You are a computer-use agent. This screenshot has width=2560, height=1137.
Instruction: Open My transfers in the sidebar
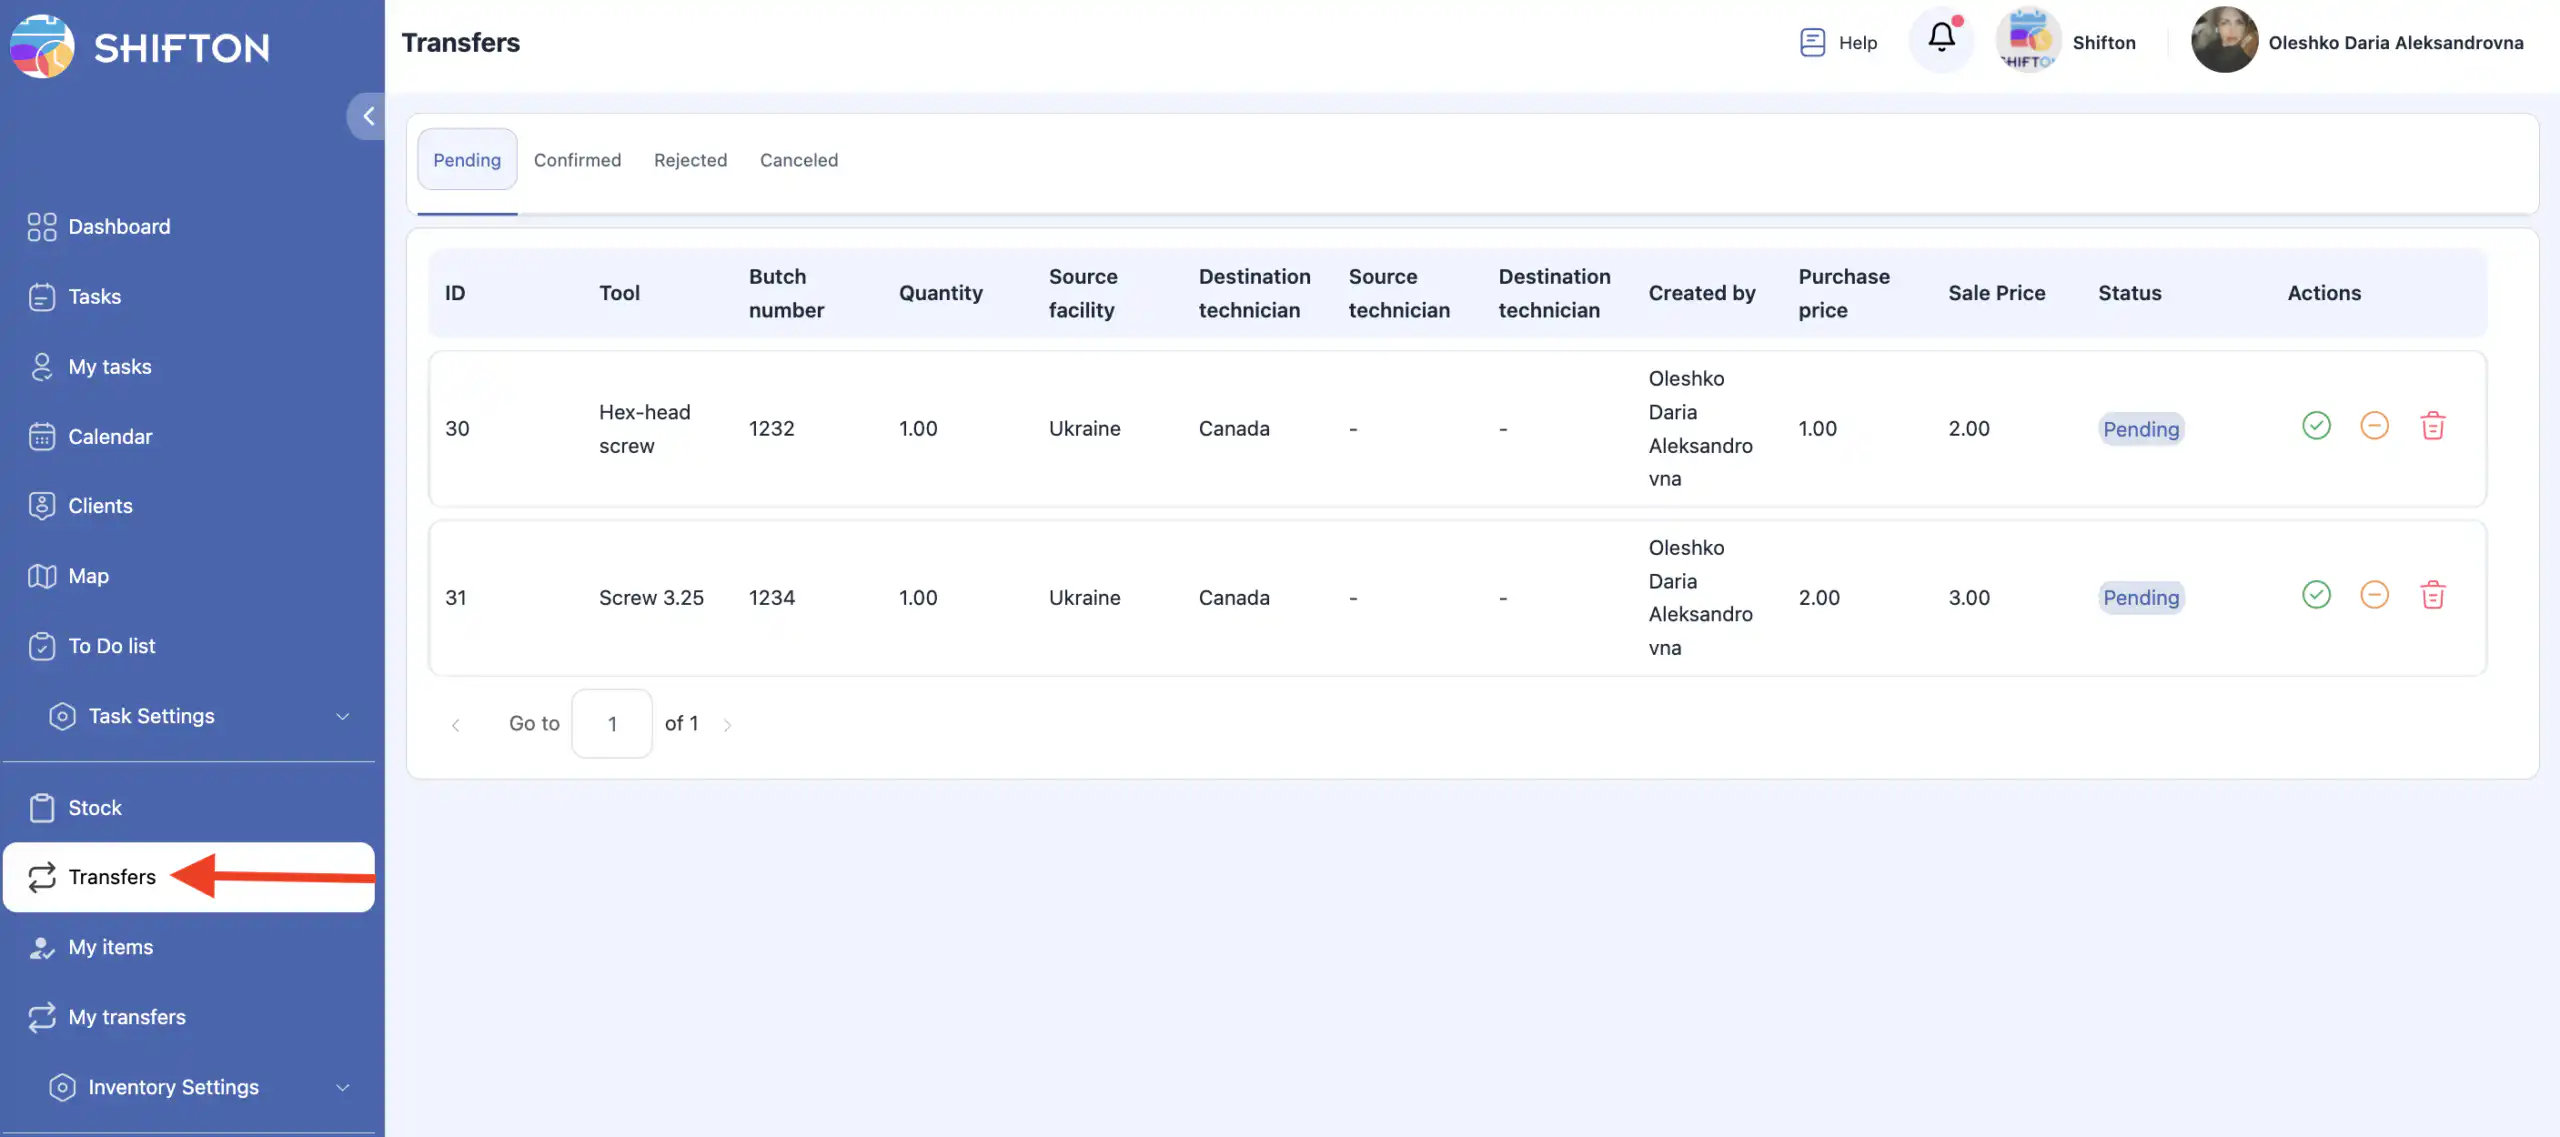click(127, 1017)
